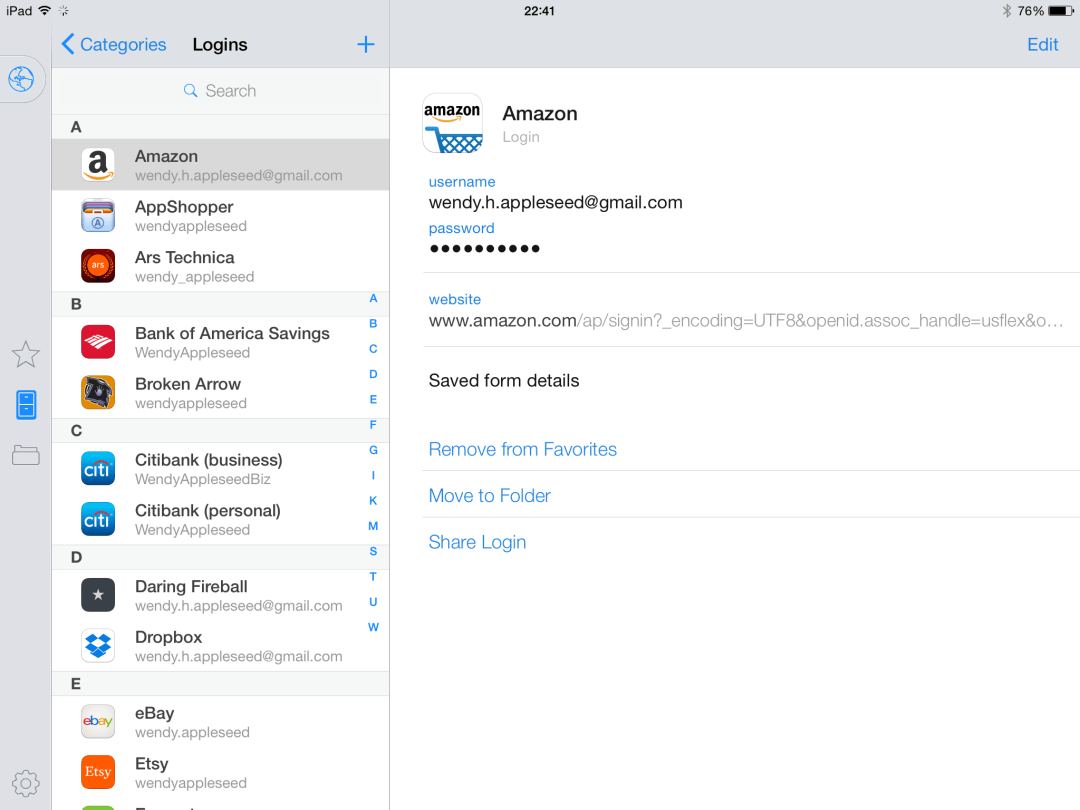Jump to index letter C
The height and width of the screenshot is (810, 1080).
point(373,349)
